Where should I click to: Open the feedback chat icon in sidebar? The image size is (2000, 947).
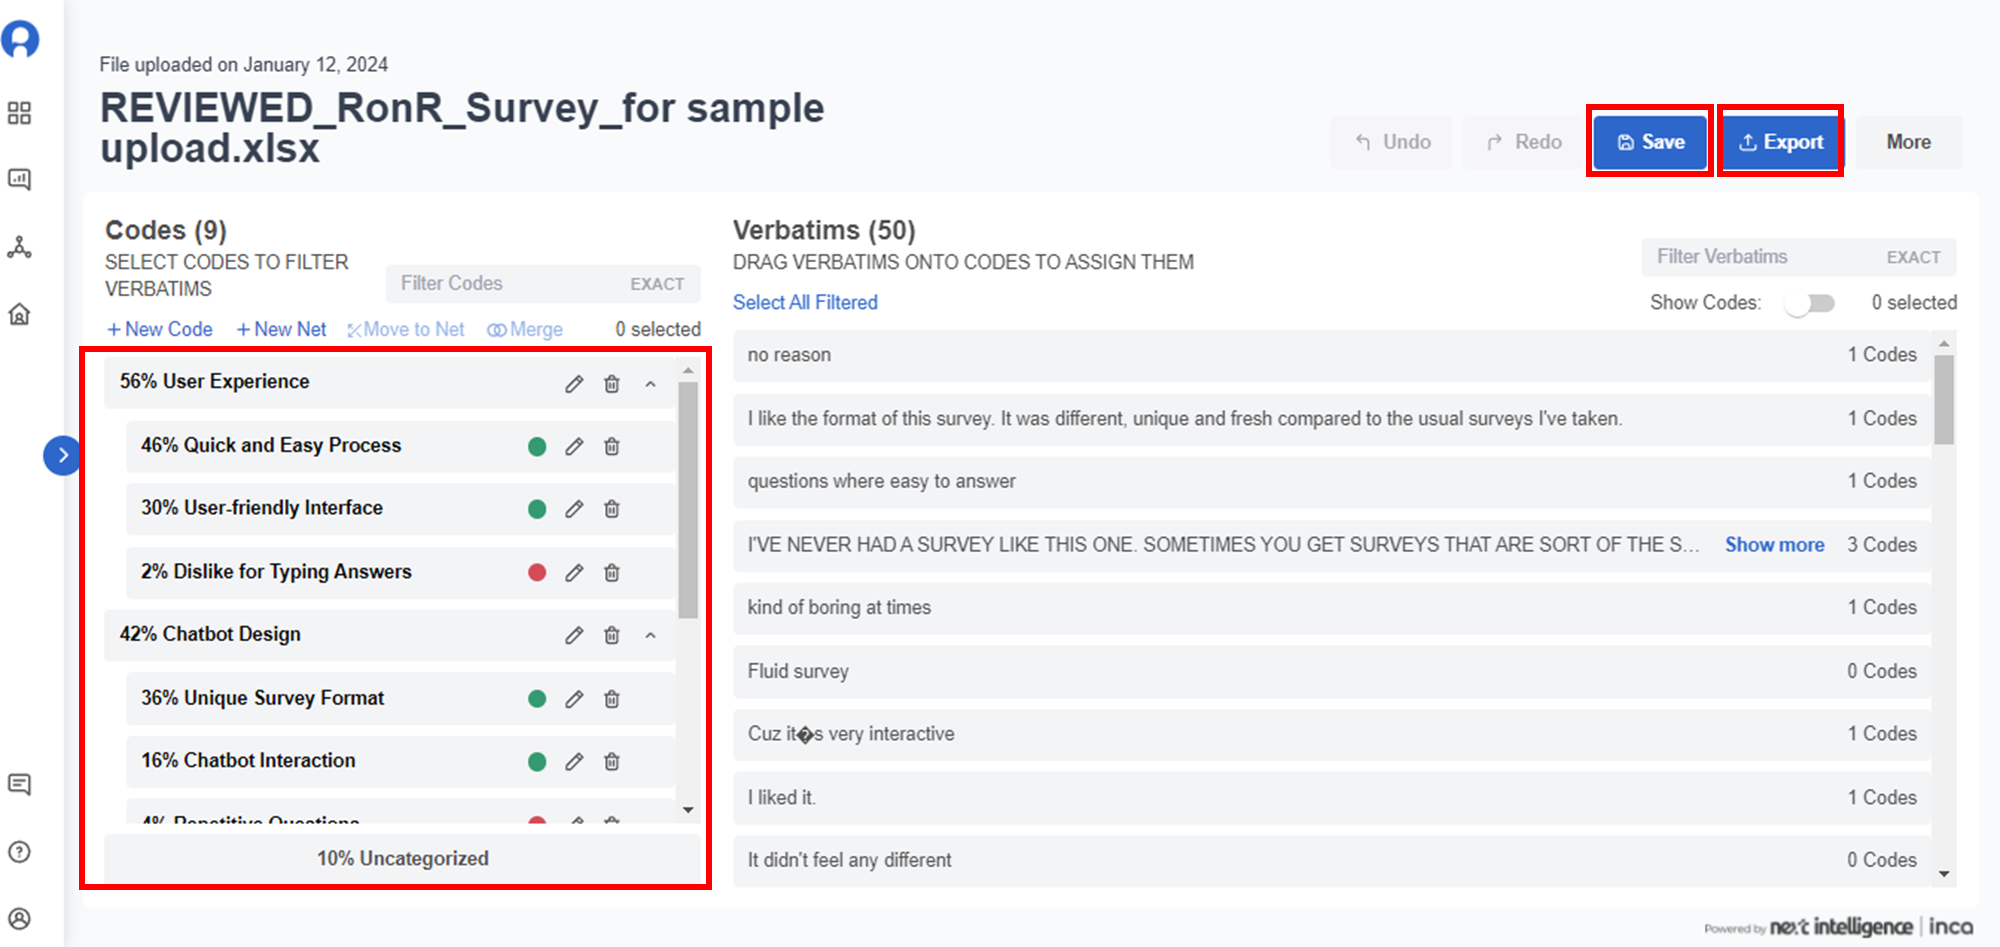[19, 784]
